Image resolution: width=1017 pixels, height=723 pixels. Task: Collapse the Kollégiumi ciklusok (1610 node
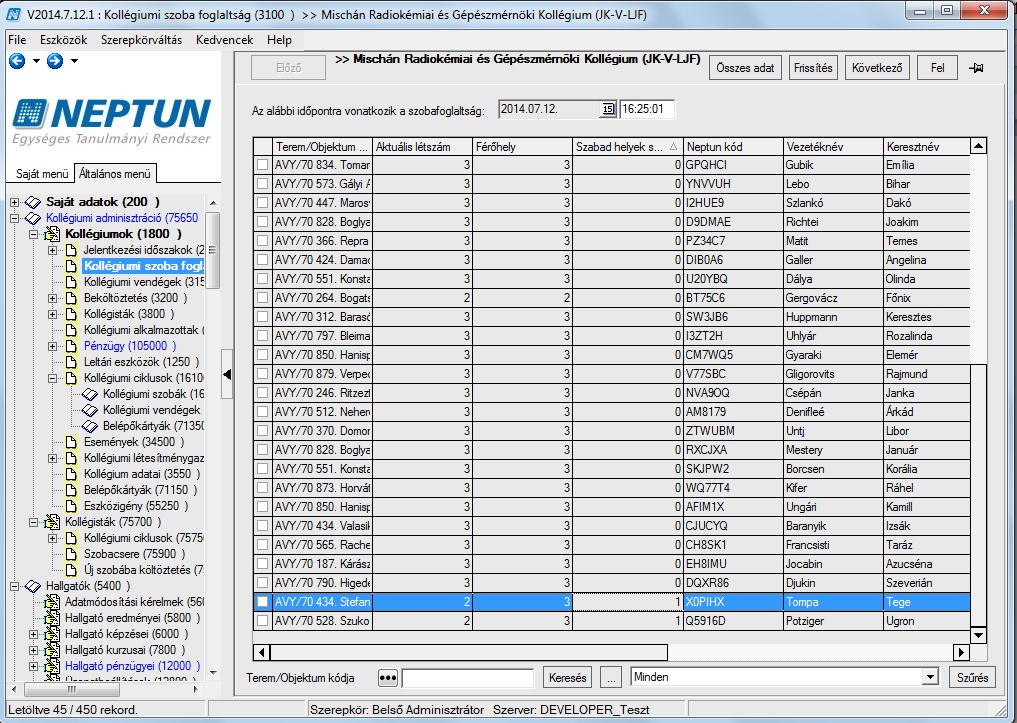point(53,378)
